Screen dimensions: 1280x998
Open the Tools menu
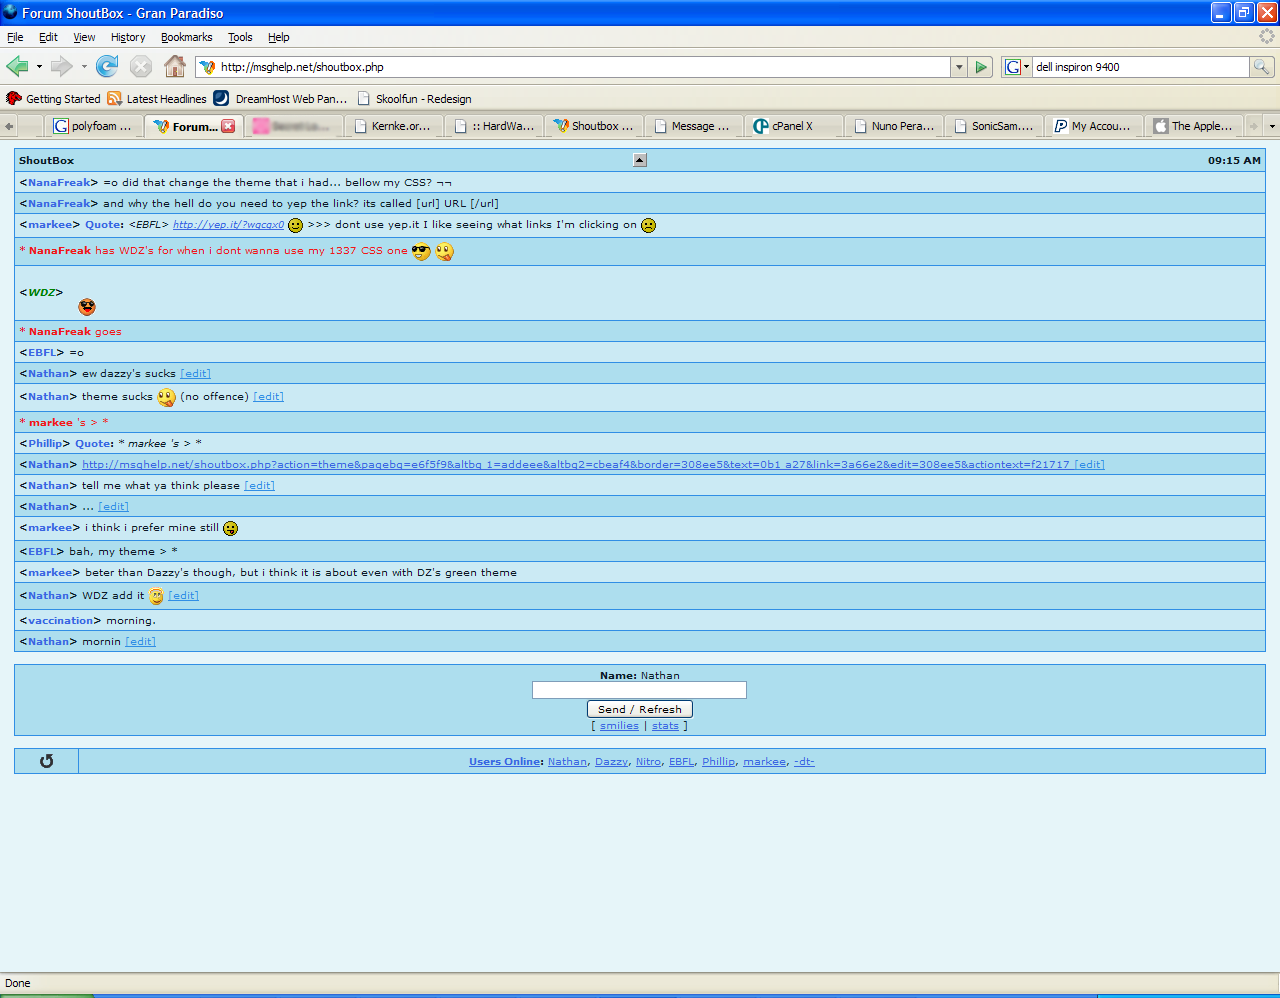(x=240, y=37)
